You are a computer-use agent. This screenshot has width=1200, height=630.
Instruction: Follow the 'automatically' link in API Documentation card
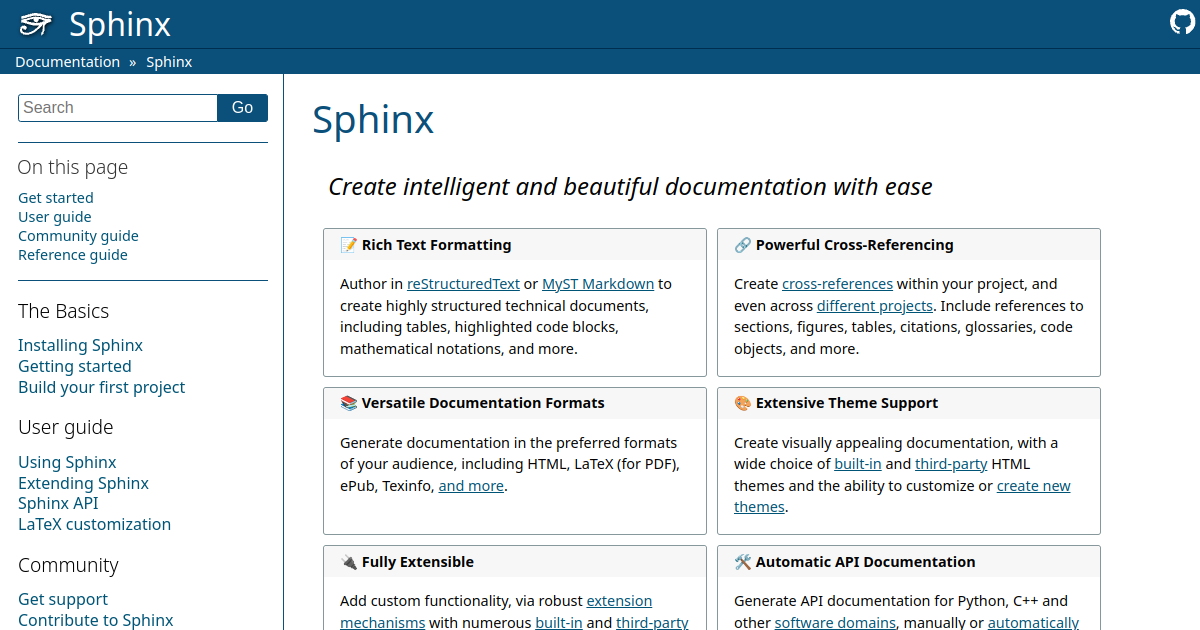[x=1033, y=623]
